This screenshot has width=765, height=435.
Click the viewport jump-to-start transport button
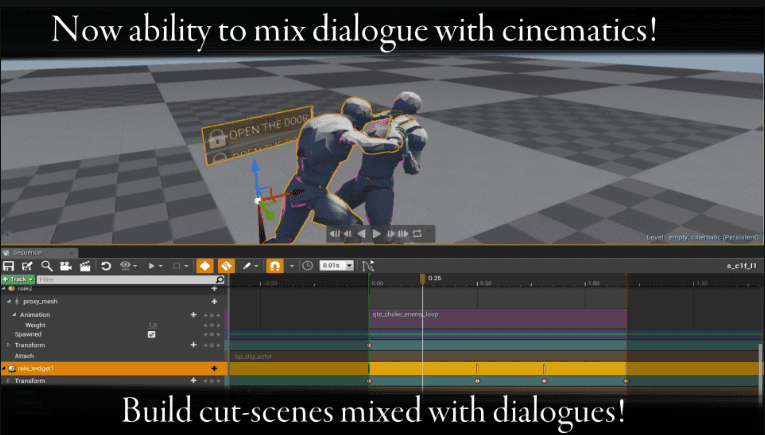[x=334, y=234]
